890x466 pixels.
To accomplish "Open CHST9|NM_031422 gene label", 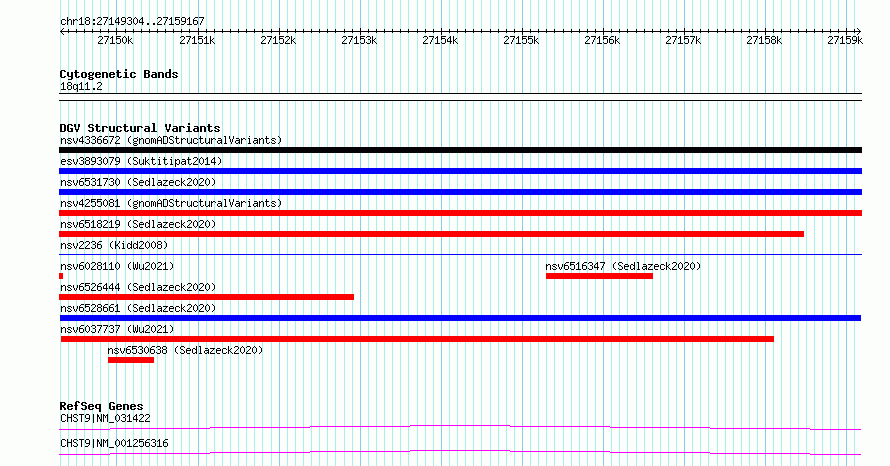I will [105, 418].
